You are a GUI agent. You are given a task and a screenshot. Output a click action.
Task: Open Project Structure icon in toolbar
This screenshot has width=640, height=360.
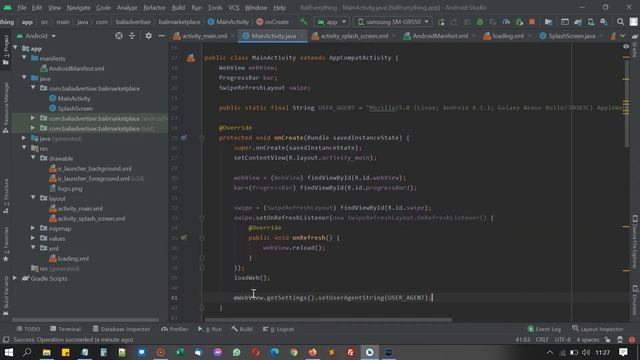click(548, 22)
